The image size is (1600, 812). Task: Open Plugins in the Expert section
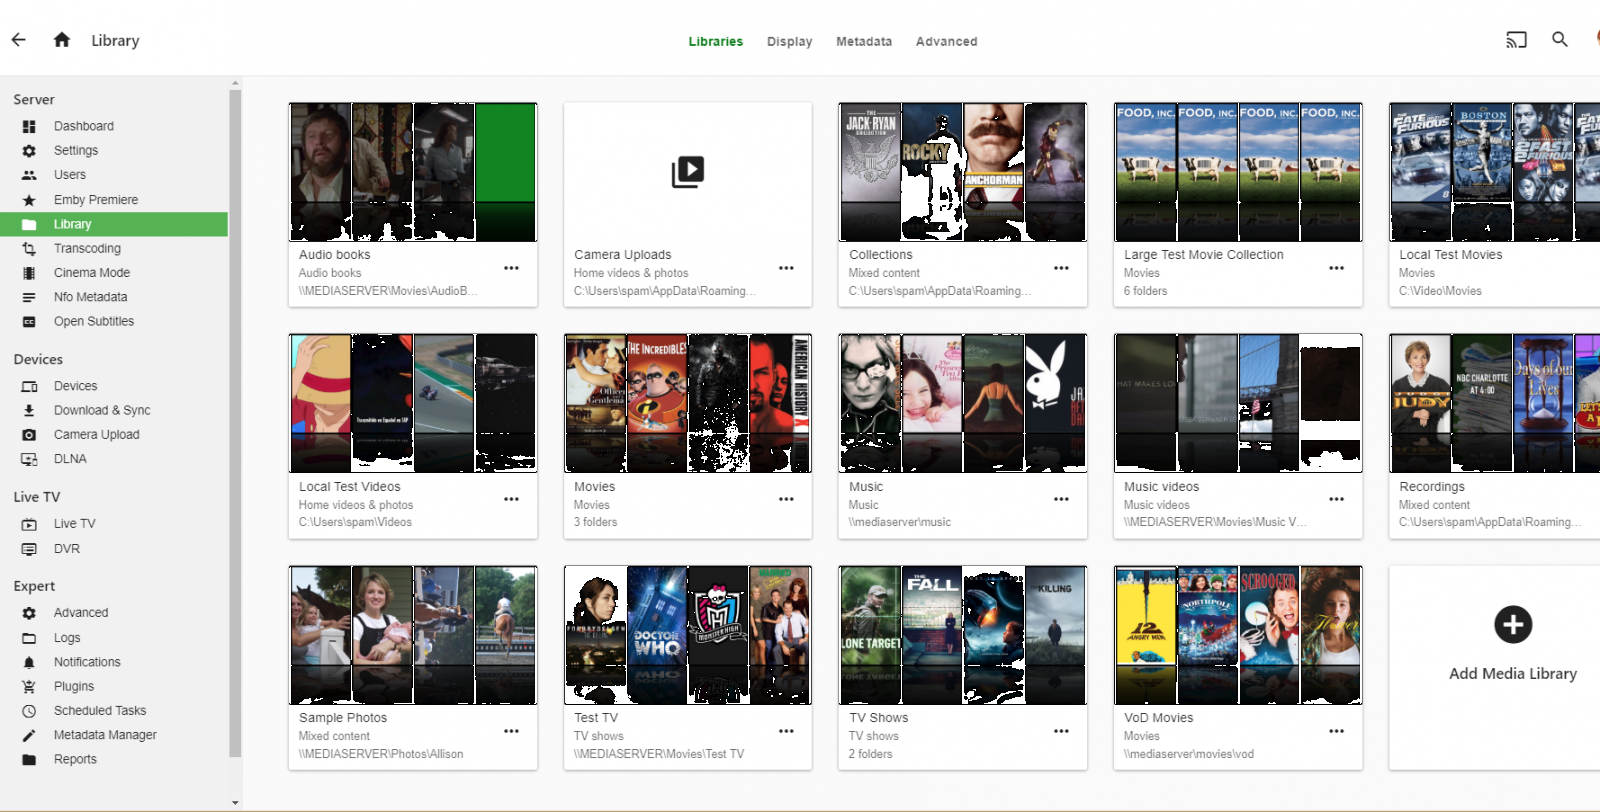coord(73,686)
